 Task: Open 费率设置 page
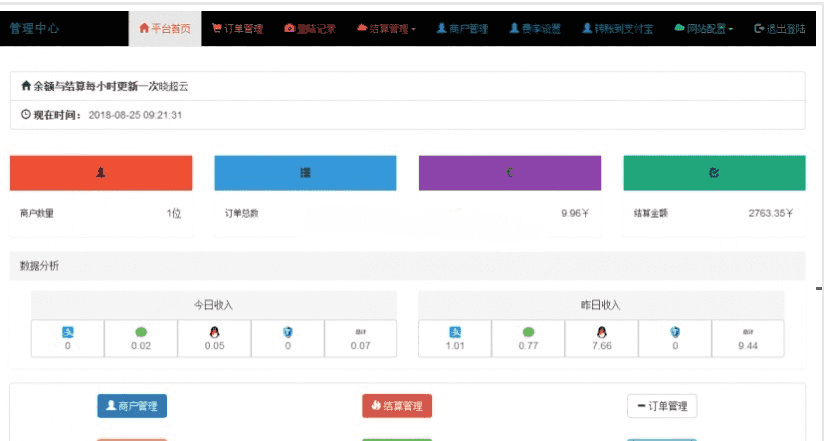[535, 28]
